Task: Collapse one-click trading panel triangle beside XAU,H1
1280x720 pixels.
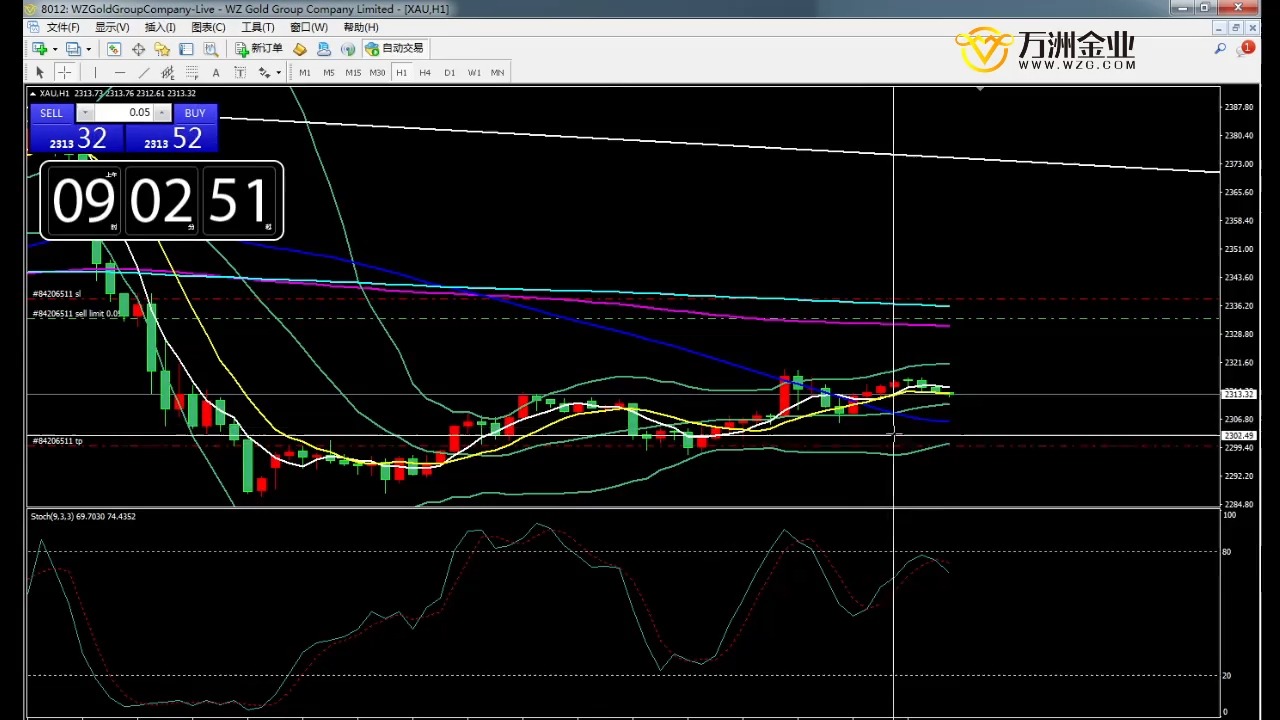Action: (33, 93)
